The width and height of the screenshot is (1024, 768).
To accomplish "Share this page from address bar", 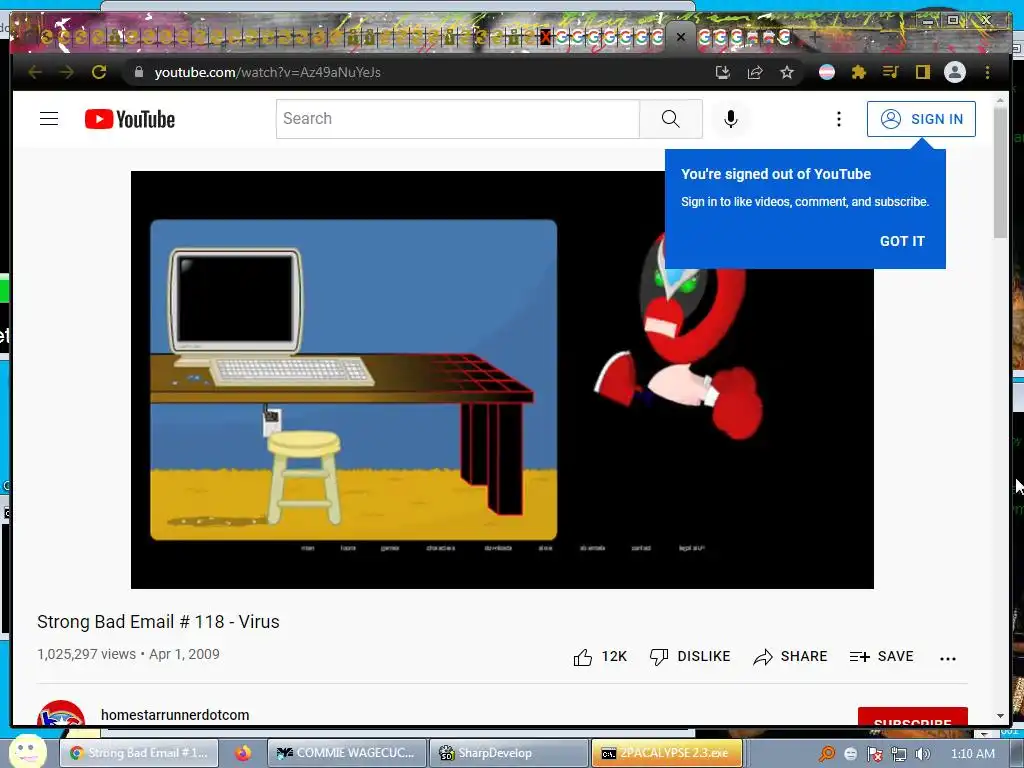I will pos(755,72).
